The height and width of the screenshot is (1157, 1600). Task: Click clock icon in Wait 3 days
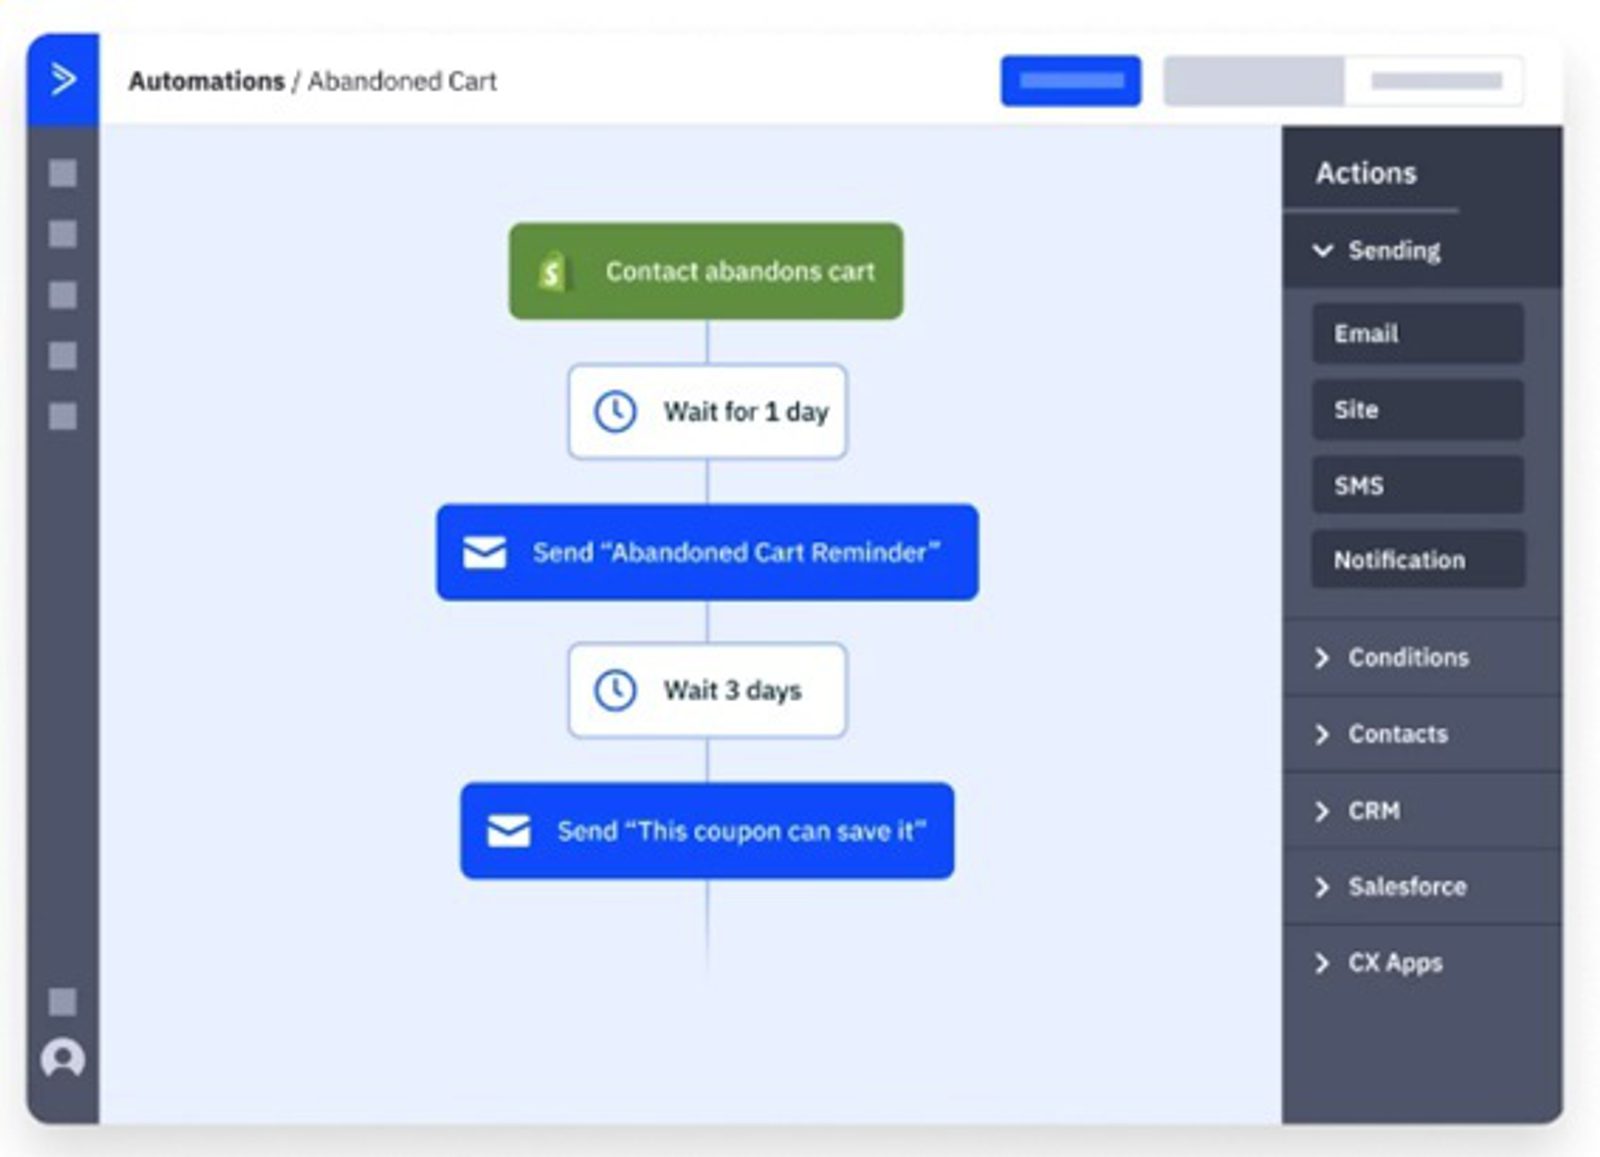tap(615, 690)
